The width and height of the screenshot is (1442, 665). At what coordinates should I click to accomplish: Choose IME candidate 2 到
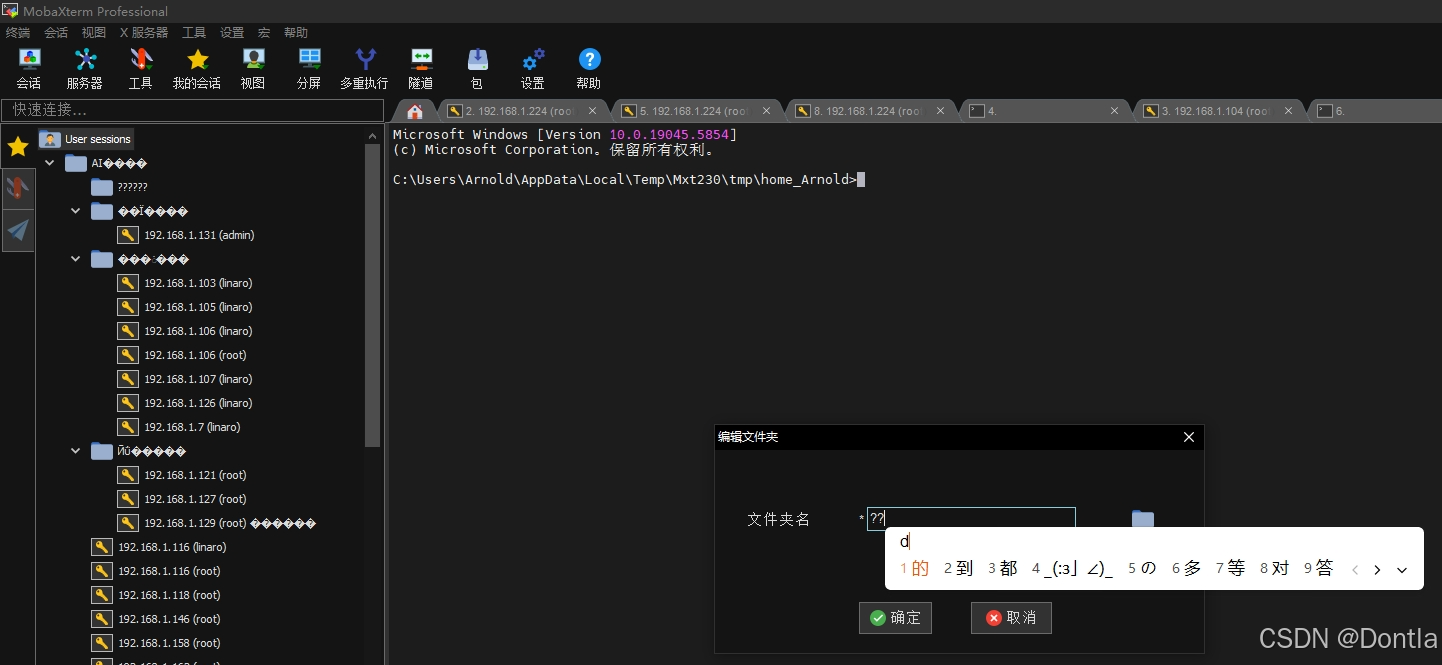[x=958, y=569]
